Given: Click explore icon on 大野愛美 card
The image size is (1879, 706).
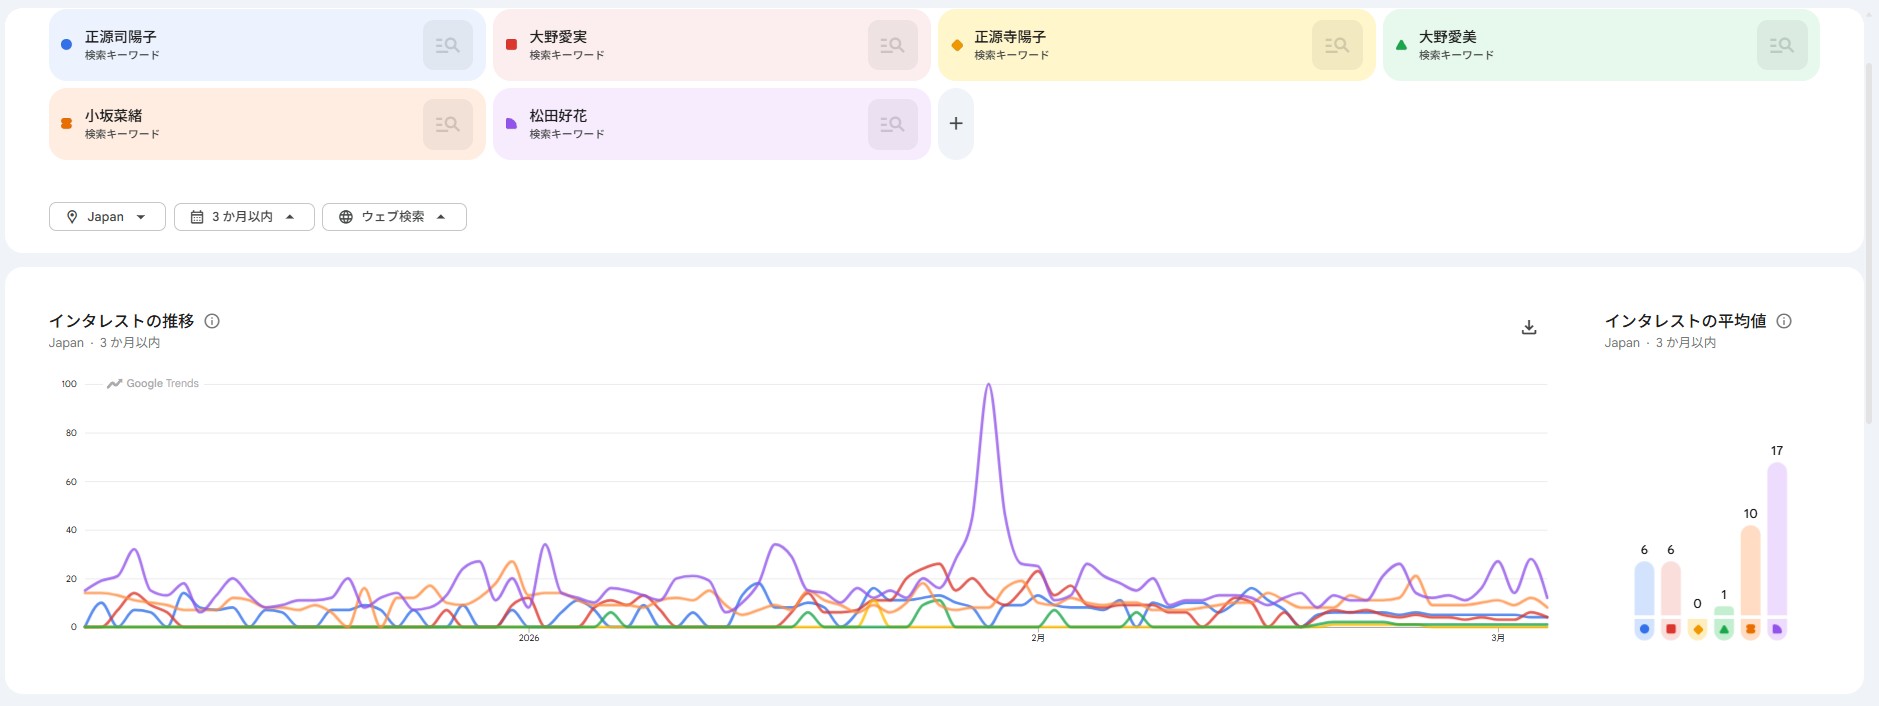Looking at the screenshot, I should click(x=1781, y=45).
